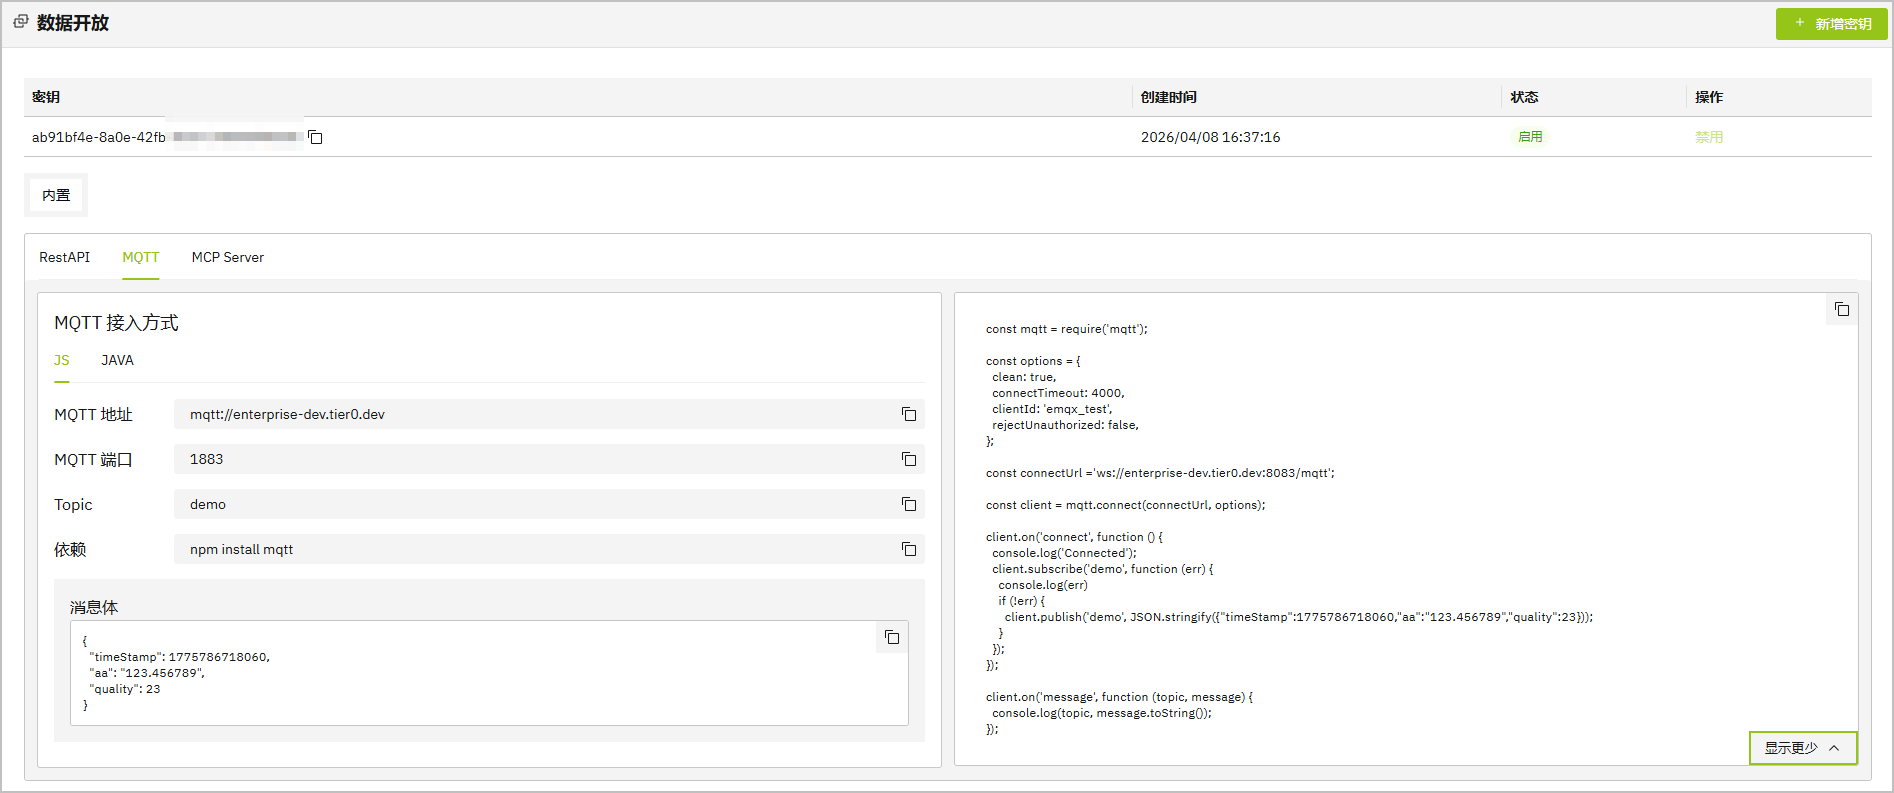Select the JS language tab
Image resolution: width=1894 pixels, height=793 pixels.
(62, 360)
